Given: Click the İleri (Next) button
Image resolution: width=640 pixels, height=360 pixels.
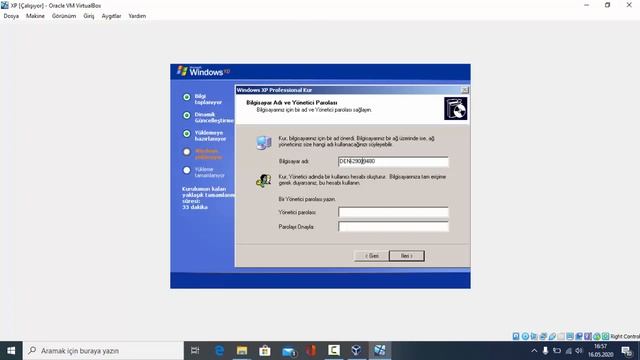Looking at the screenshot, I should (407, 256).
